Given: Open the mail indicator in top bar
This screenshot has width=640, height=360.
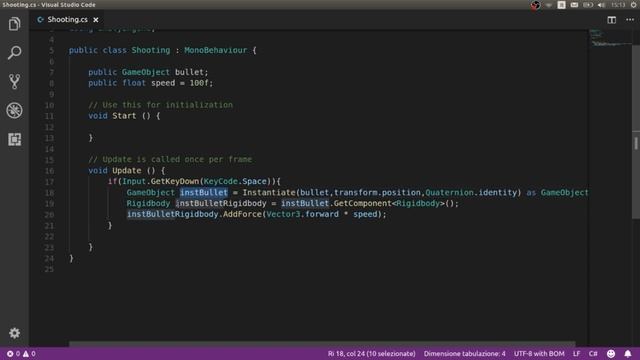Looking at the screenshot, I should 574,5.
